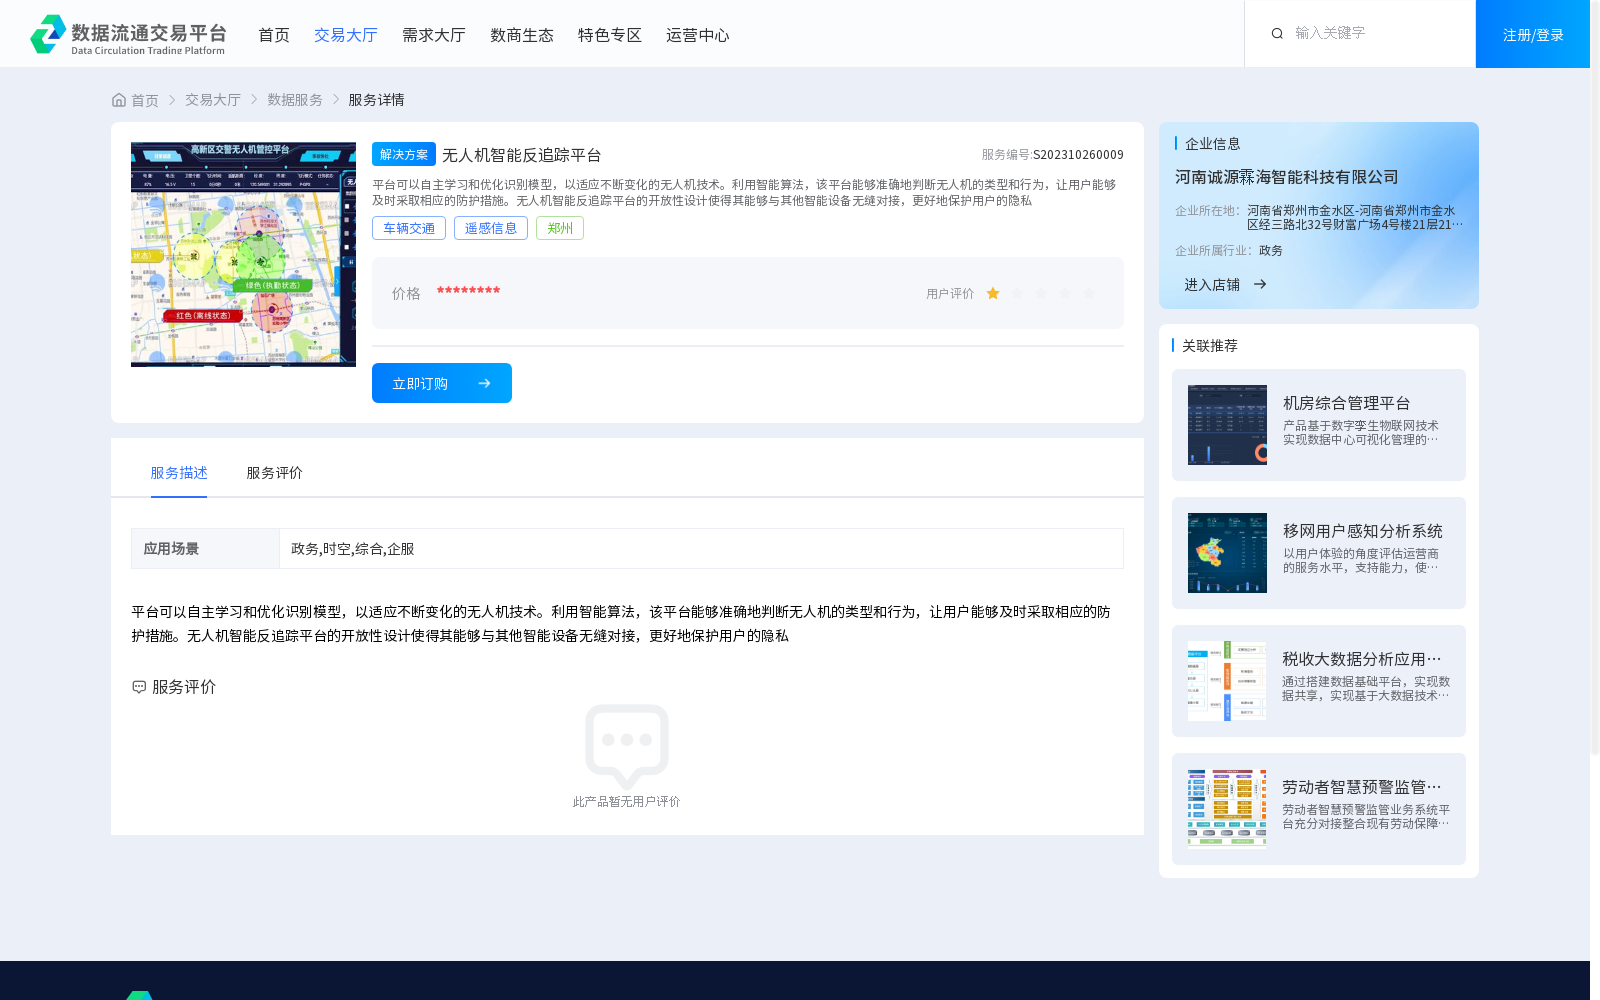Go to 数据服务 in the breadcrumb
Image resolution: width=1600 pixels, height=1000 pixels.
click(295, 100)
